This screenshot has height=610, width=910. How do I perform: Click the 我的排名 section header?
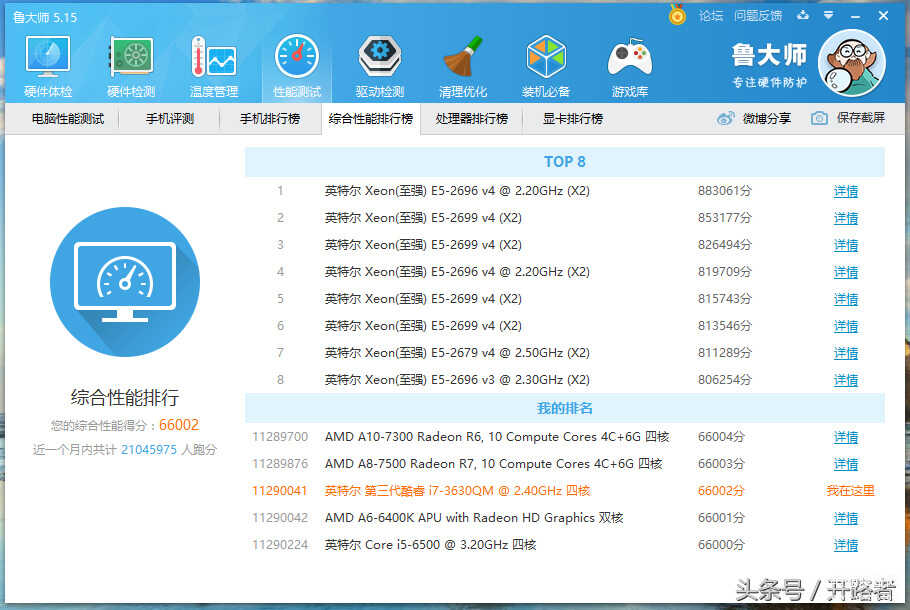[x=565, y=408]
